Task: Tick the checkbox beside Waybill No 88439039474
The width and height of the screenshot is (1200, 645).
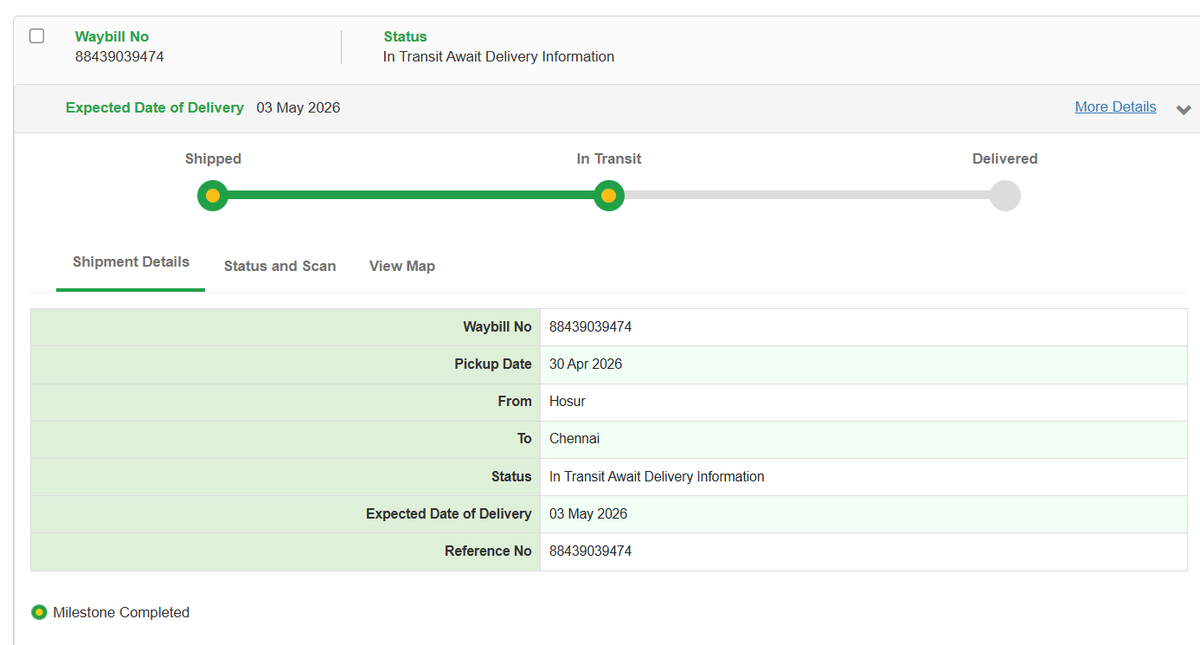Action: 37,36
